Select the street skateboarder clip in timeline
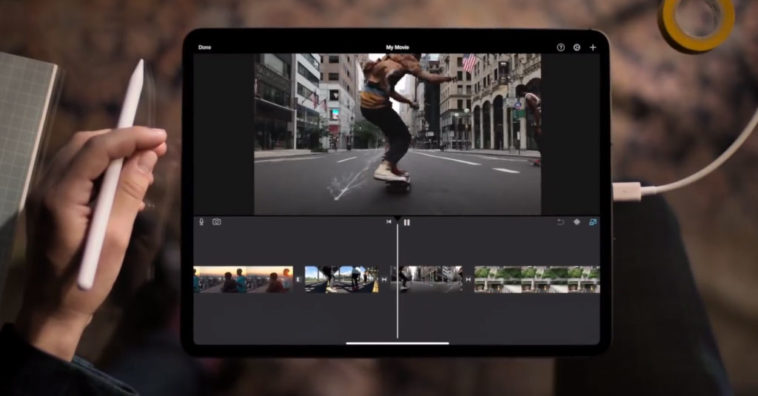Image resolution: width=758 pixels, height=396 pixels. pos(426,279)
